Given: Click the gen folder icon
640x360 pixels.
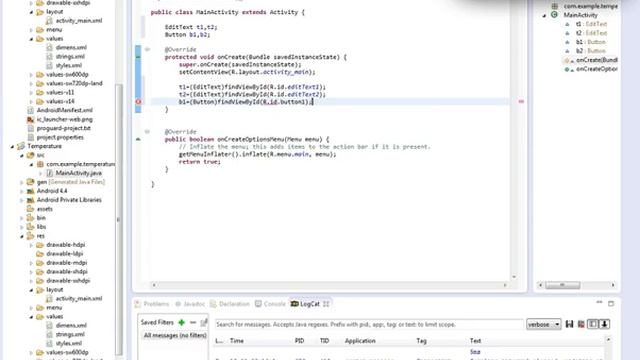Looking at the screenshot, I should (31, 182).
